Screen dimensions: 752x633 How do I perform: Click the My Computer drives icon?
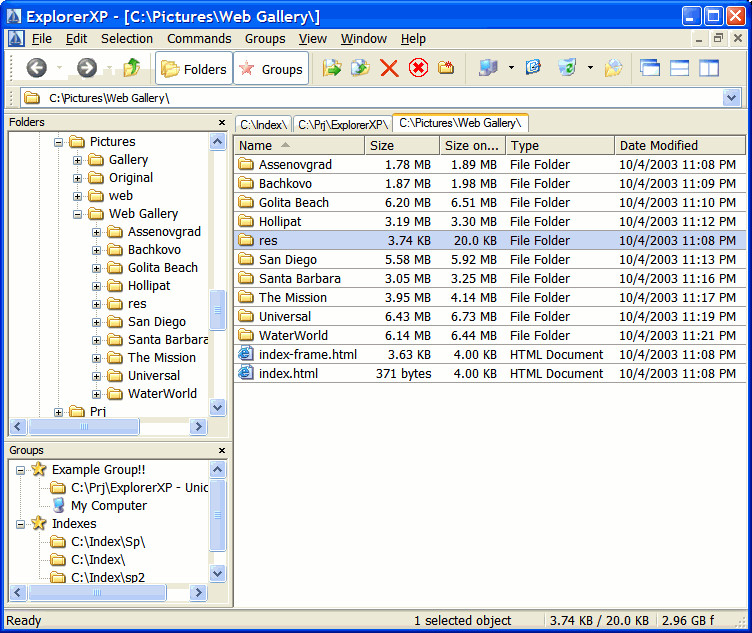point(488,68)
